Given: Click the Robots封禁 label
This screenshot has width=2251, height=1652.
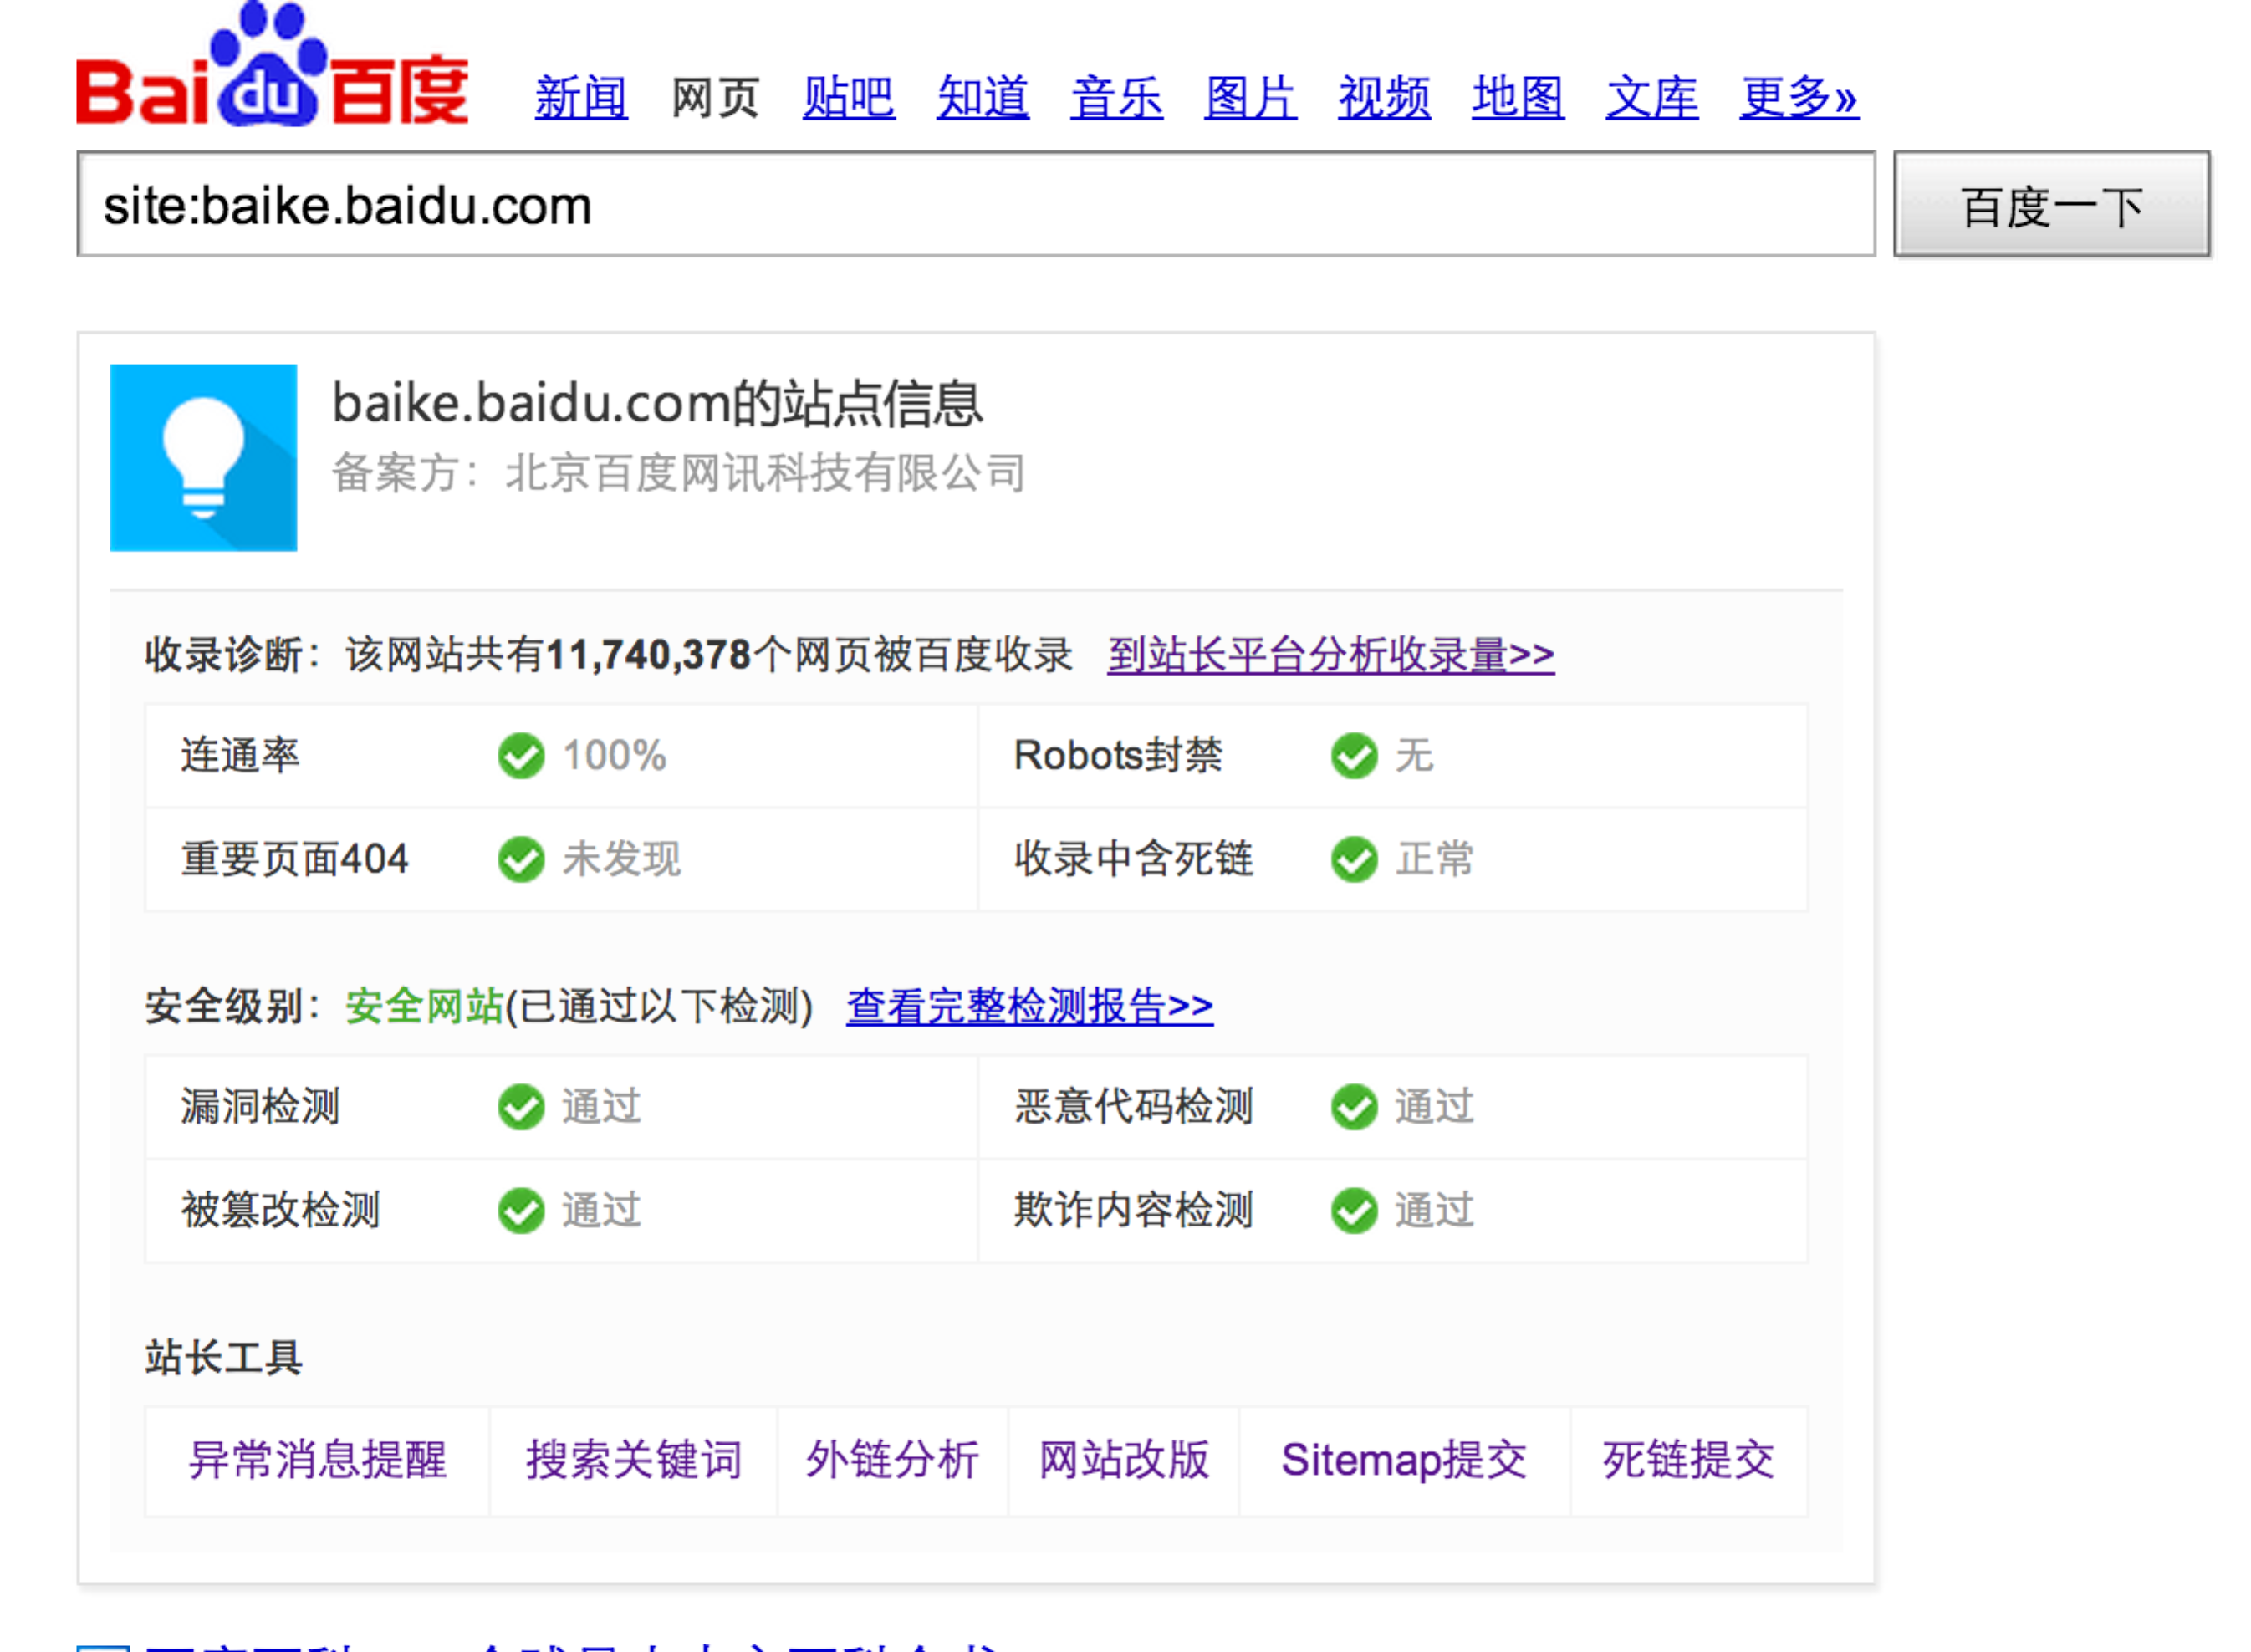Looking at the screenshot, I should (x=1118, y=756).
